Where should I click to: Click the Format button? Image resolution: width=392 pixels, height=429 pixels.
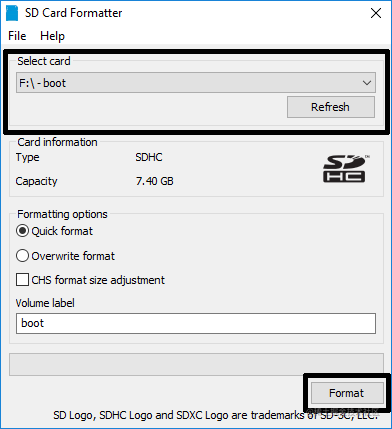pyautogui.click(x=347, y=393)
